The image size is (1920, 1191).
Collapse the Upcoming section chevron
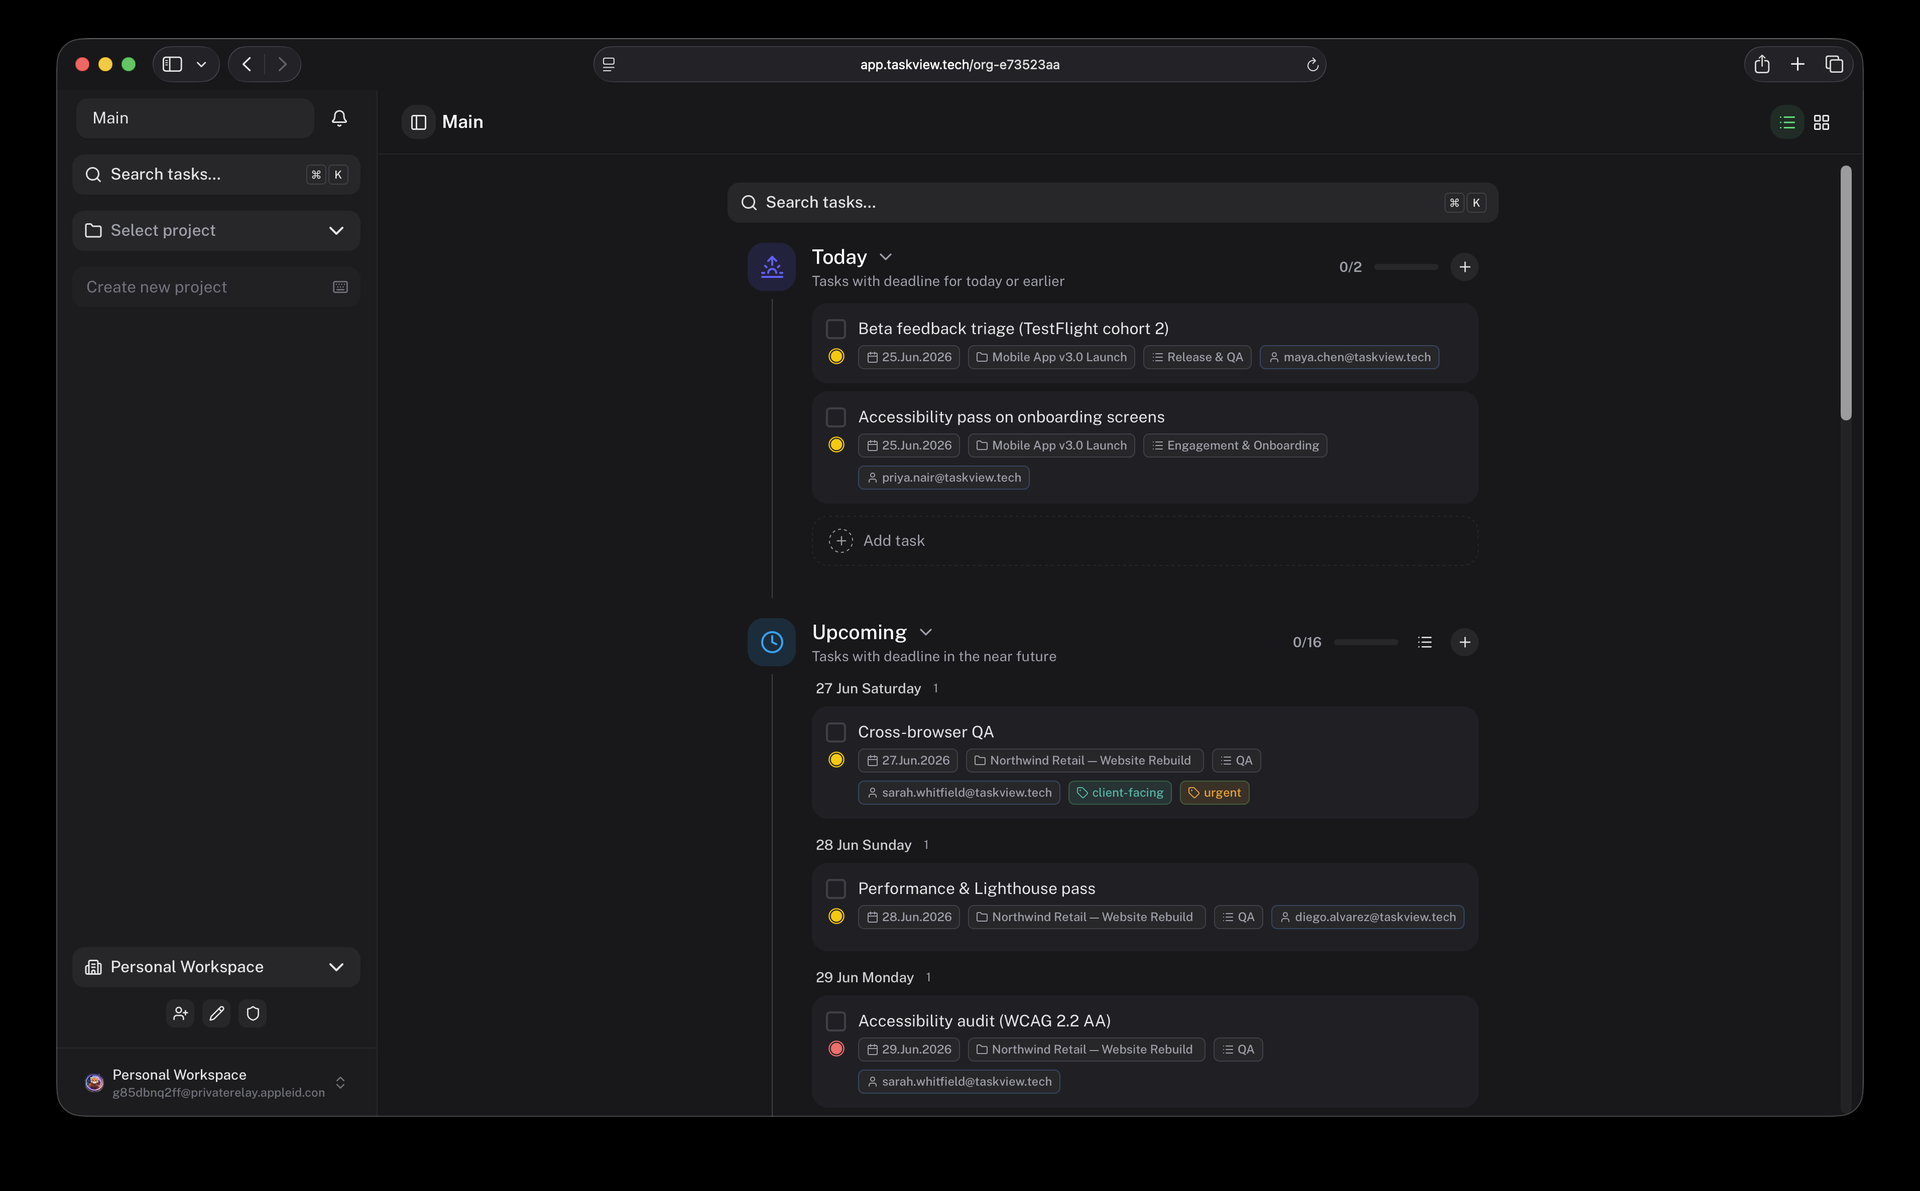pyautogui.click(x=926, y=632)
